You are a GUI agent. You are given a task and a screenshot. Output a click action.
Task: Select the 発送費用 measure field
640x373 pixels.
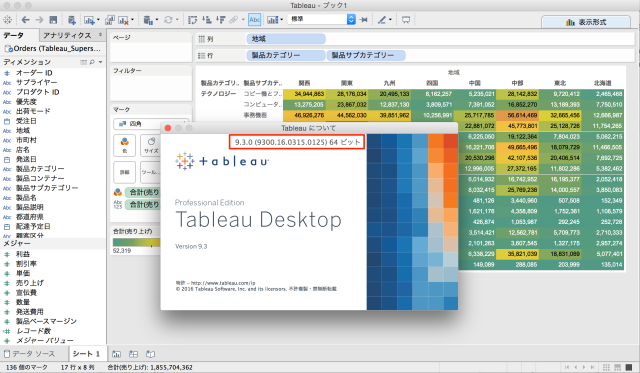tap(30, 312)
